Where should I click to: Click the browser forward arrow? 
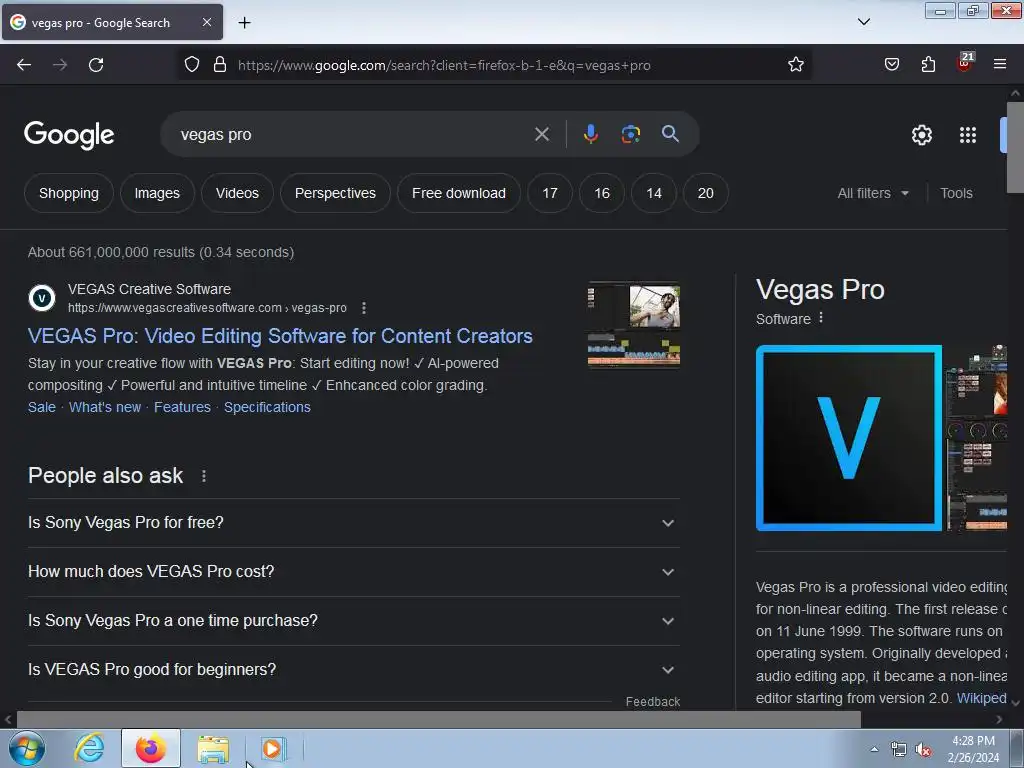pyautogui.click(x=60, y=65)
